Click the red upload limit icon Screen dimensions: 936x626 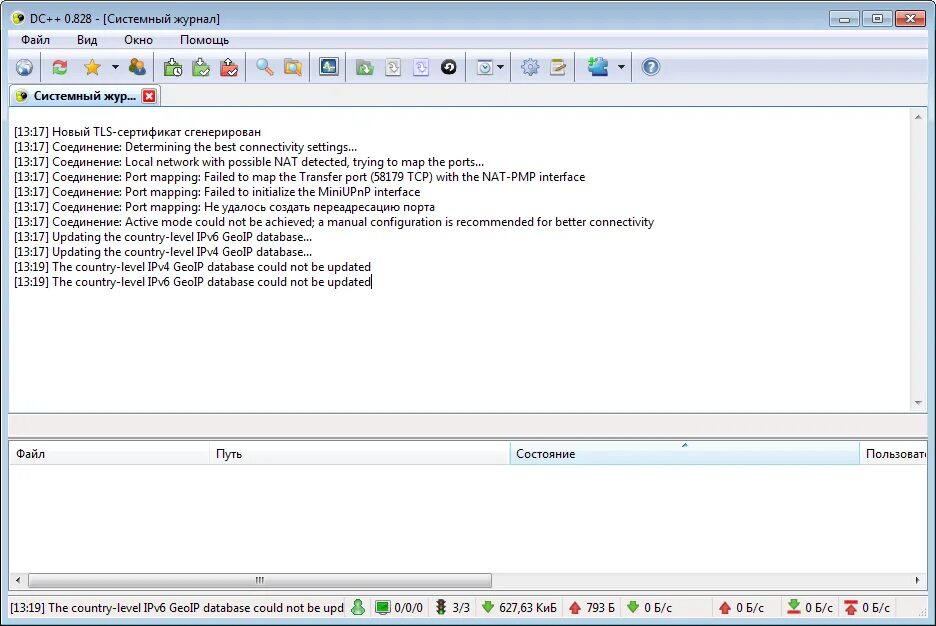coord(851,608)
